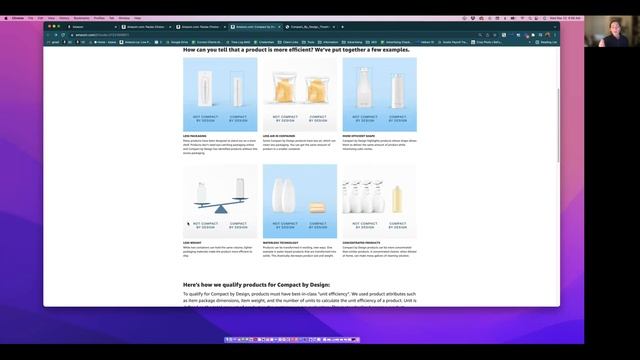Switch to the first Amazon tab
This screenshot has height=360, width=640.
pyautogui.click(x=92, y=27)
